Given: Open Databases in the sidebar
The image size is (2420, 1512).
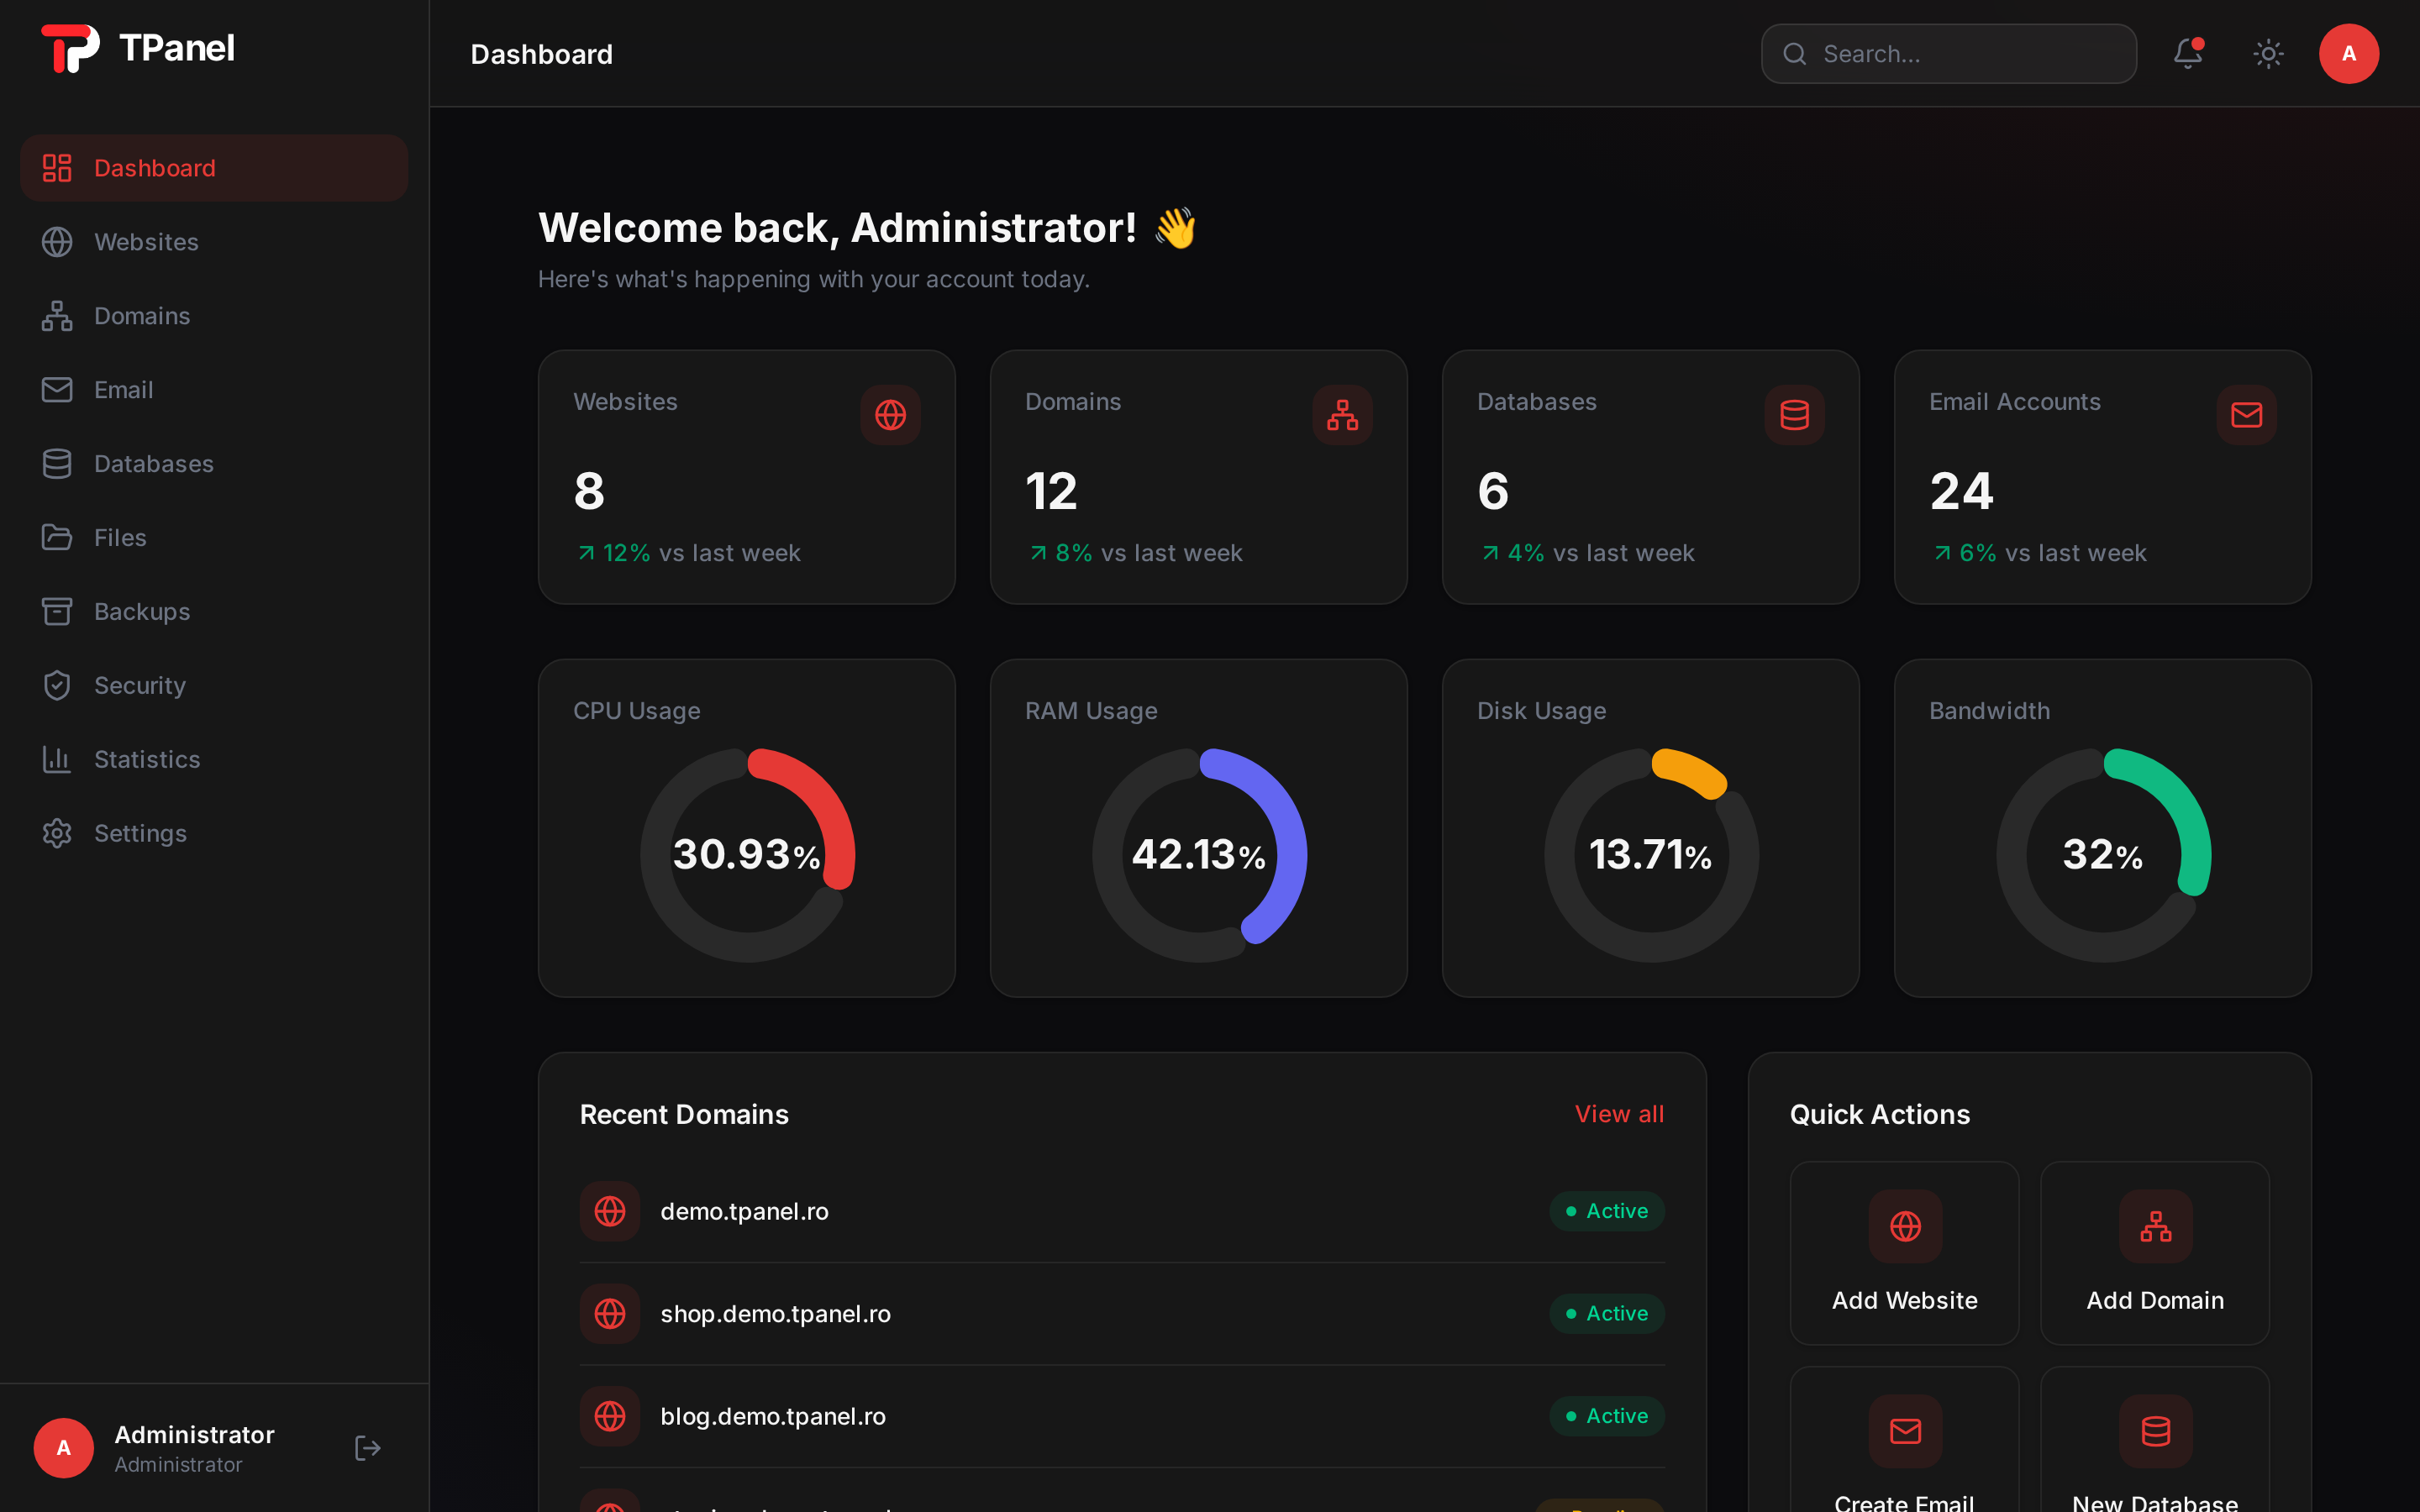Looking at the screenshot, I should coord(214,464).
